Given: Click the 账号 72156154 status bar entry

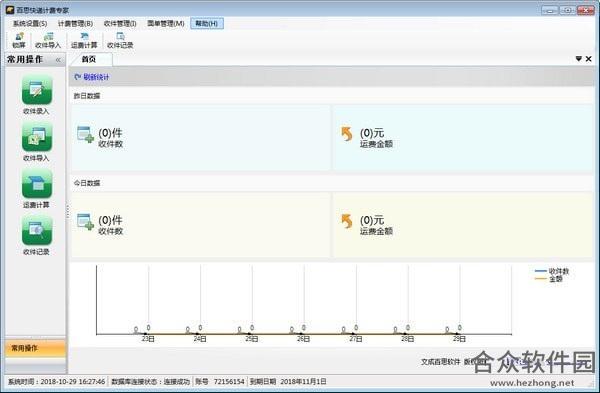Looking at the screenshot, I should [x=220, y=382].
